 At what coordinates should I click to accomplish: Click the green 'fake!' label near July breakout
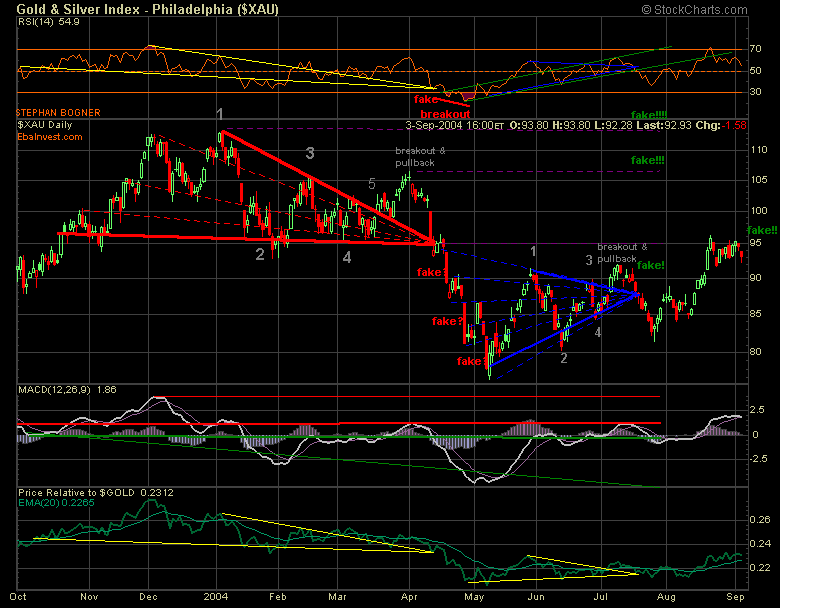click(651, 265)
